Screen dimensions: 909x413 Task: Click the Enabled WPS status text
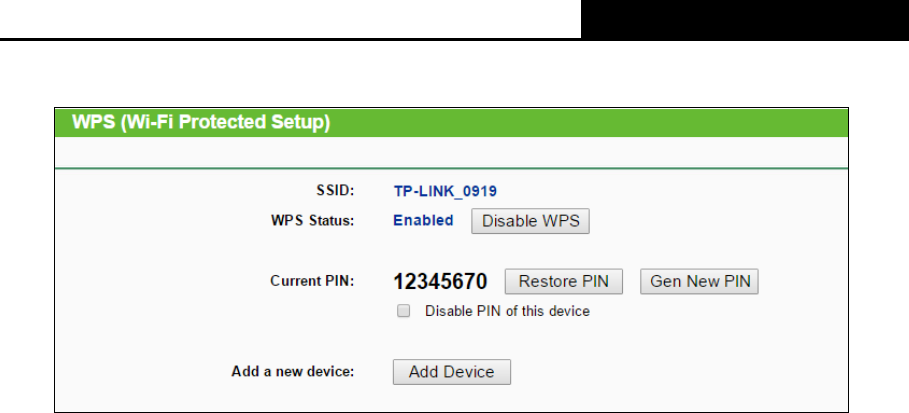click(423, 220)
